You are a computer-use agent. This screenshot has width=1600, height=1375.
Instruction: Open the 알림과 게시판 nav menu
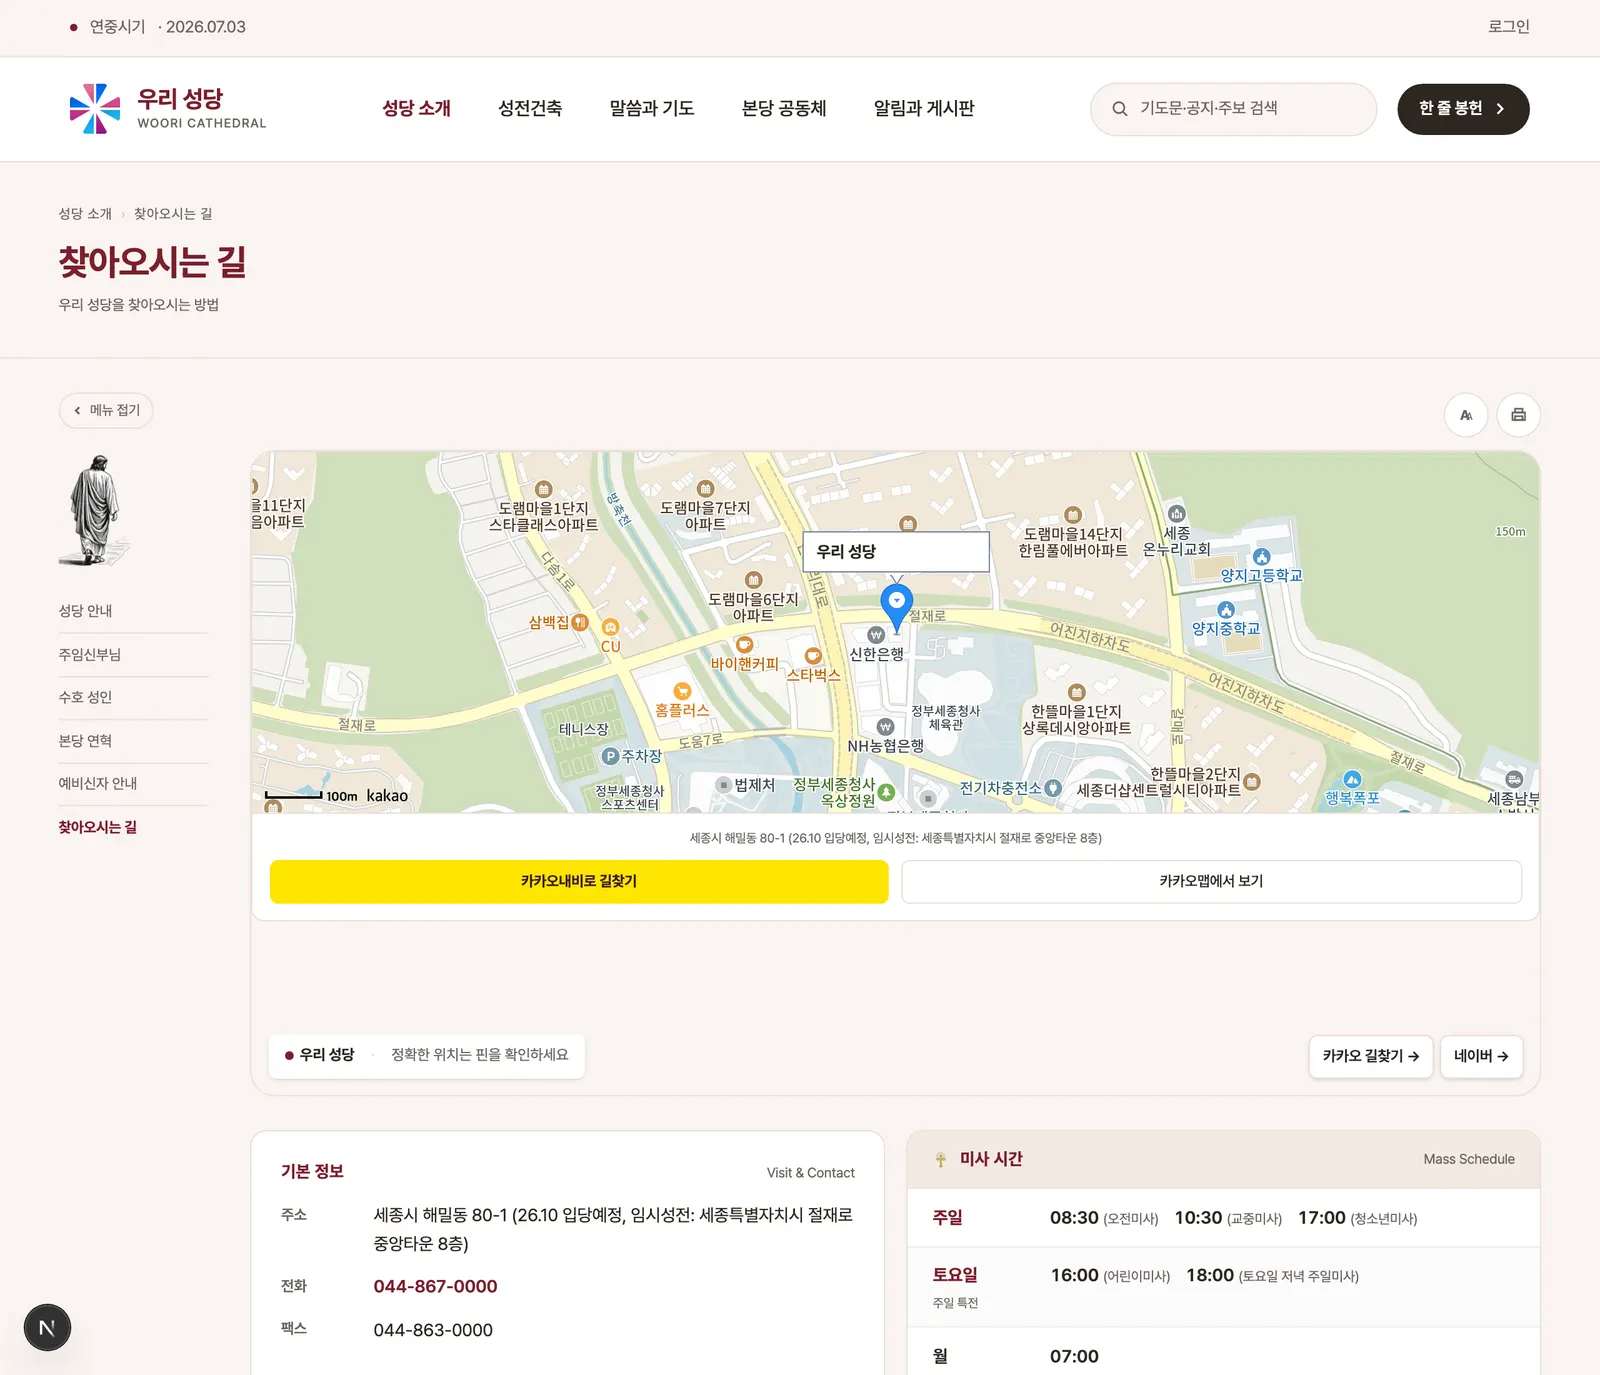[924, 109]
